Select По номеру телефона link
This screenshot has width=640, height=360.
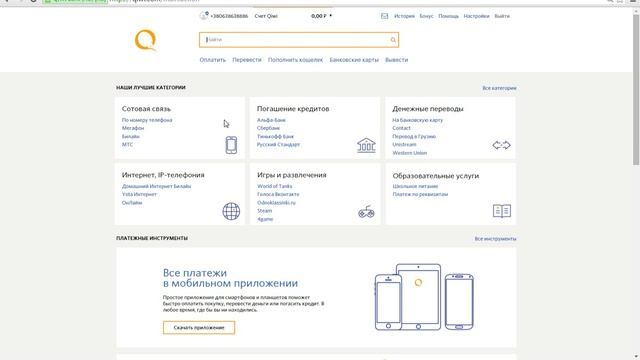[147, 120]
